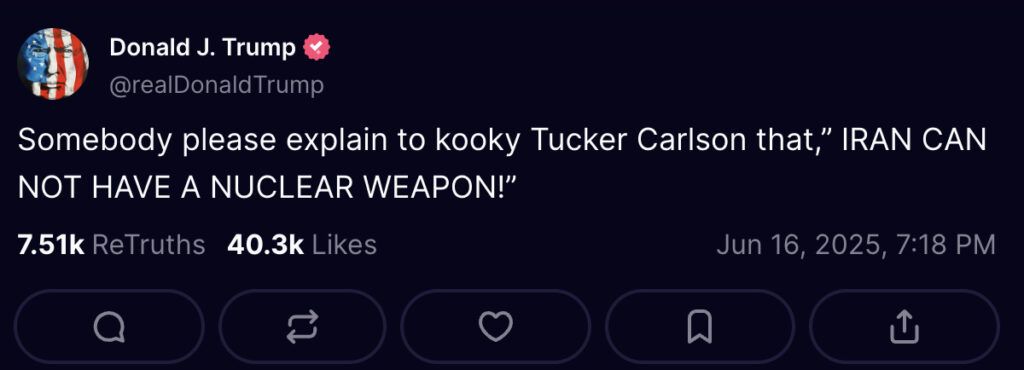This screenshot has height=370, width=1024.
Task: View the 40.3k Likes count
Action: [302, 245]
